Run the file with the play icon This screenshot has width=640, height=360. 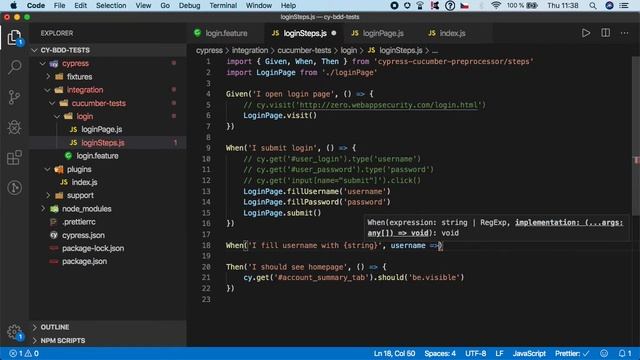tap(586, 33)
